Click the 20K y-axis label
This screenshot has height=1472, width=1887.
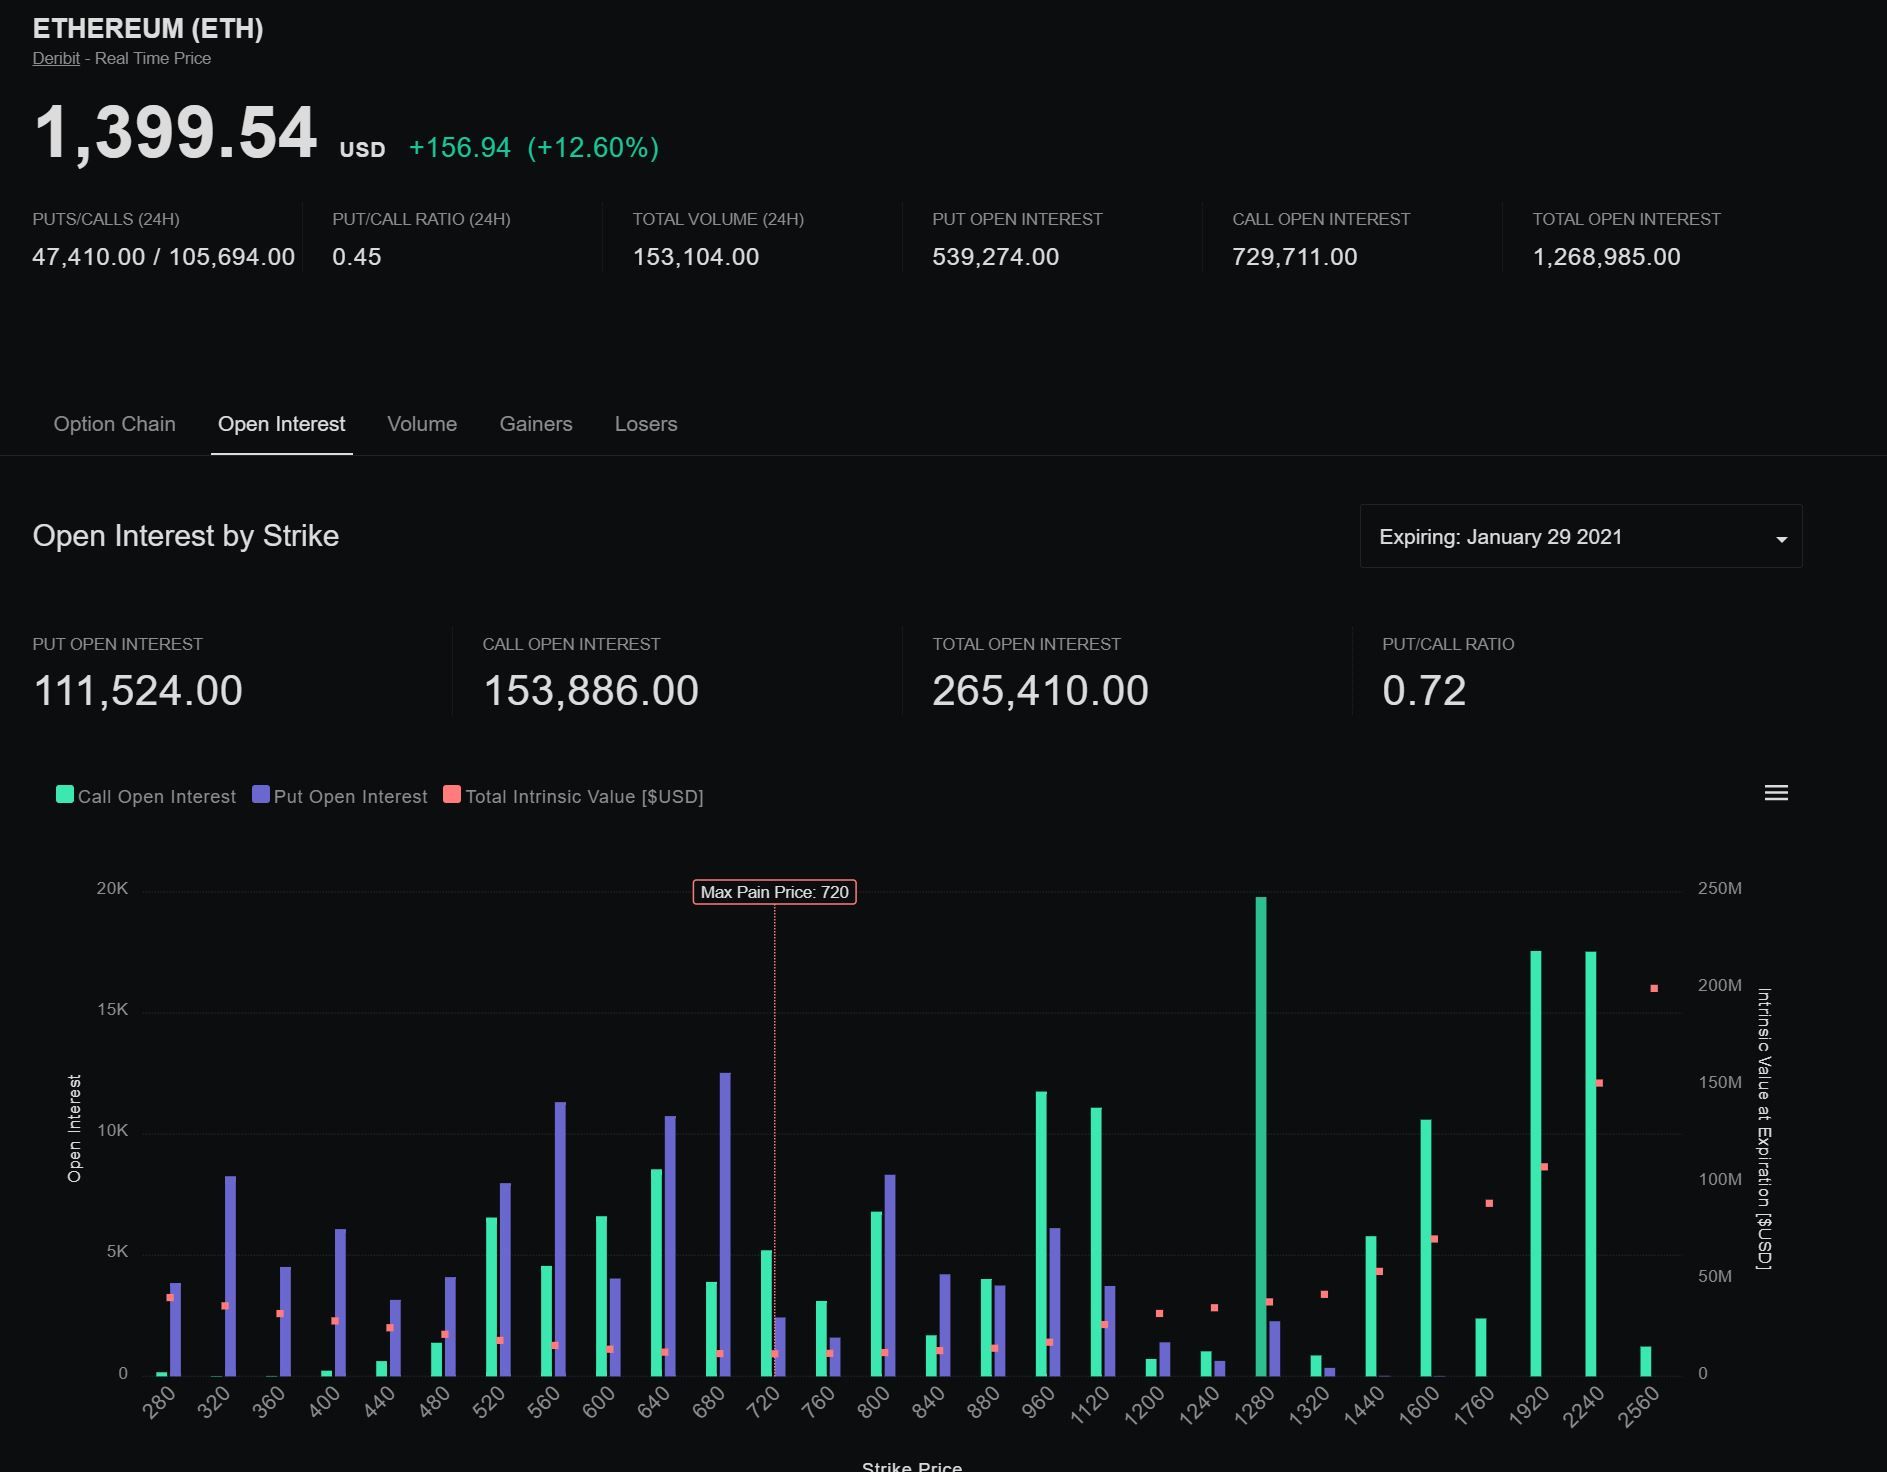pos(112,888)
